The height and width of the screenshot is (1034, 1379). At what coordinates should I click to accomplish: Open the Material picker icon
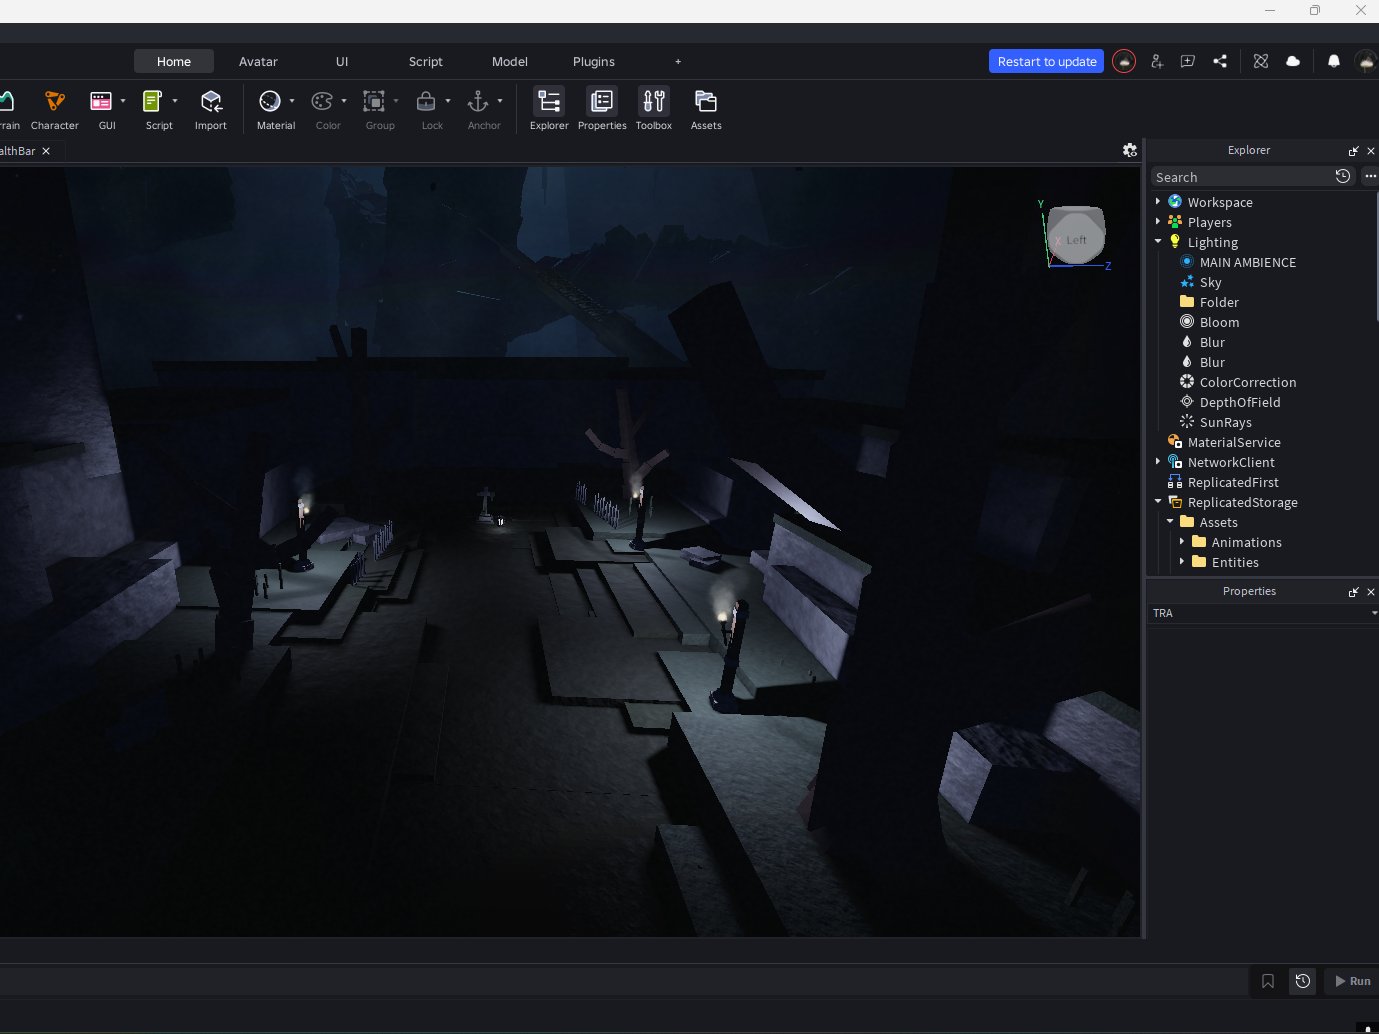[x=270, y=101]
